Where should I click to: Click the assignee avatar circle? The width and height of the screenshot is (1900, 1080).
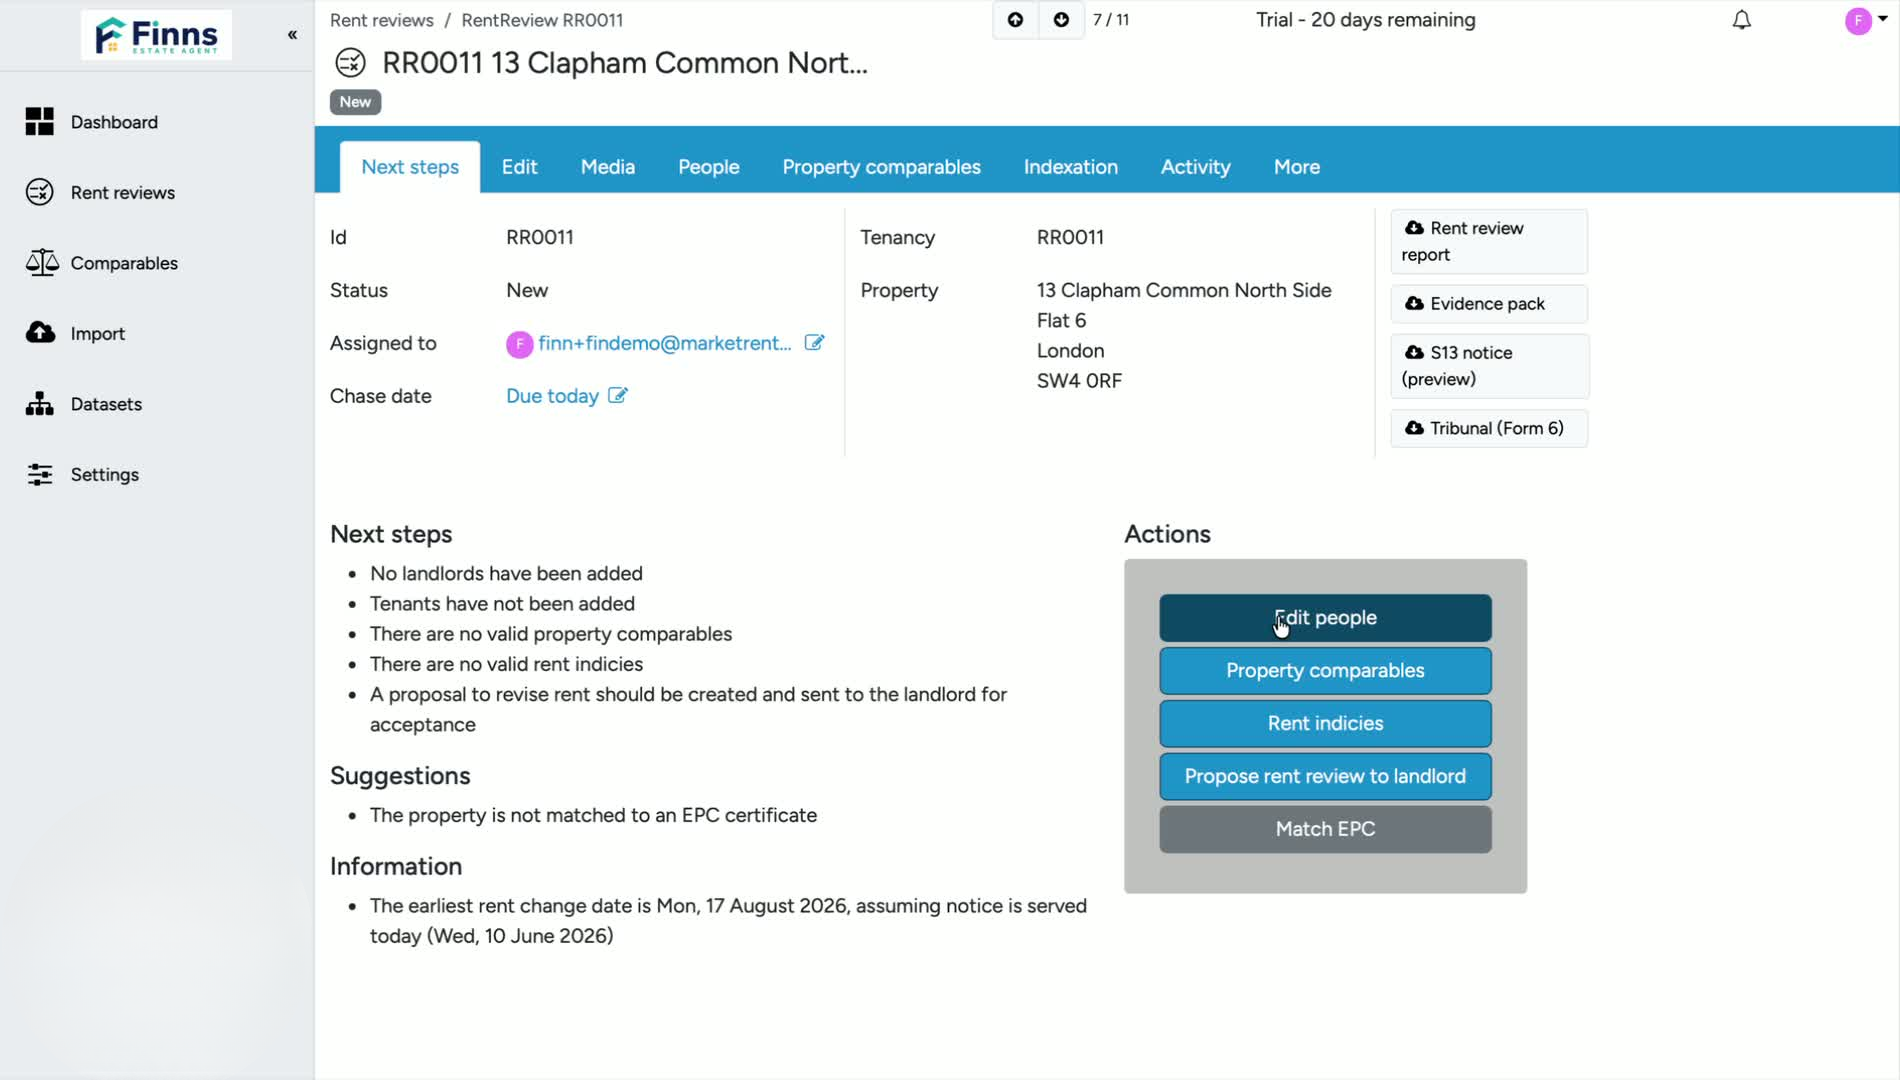[x=519, y=344]
